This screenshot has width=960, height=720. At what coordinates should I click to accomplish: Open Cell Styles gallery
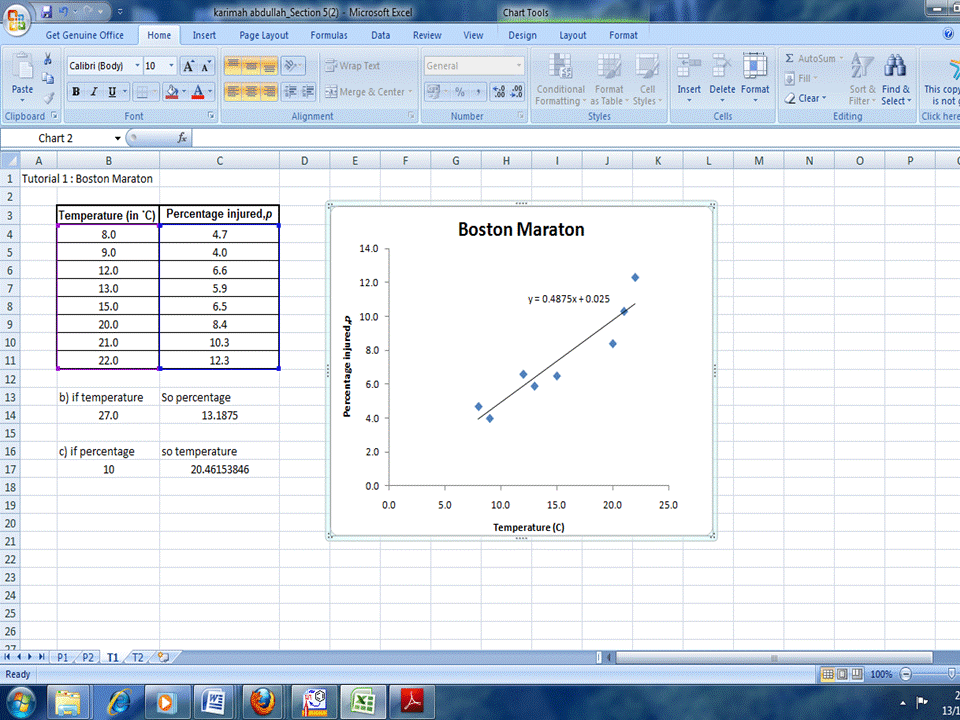647,80
